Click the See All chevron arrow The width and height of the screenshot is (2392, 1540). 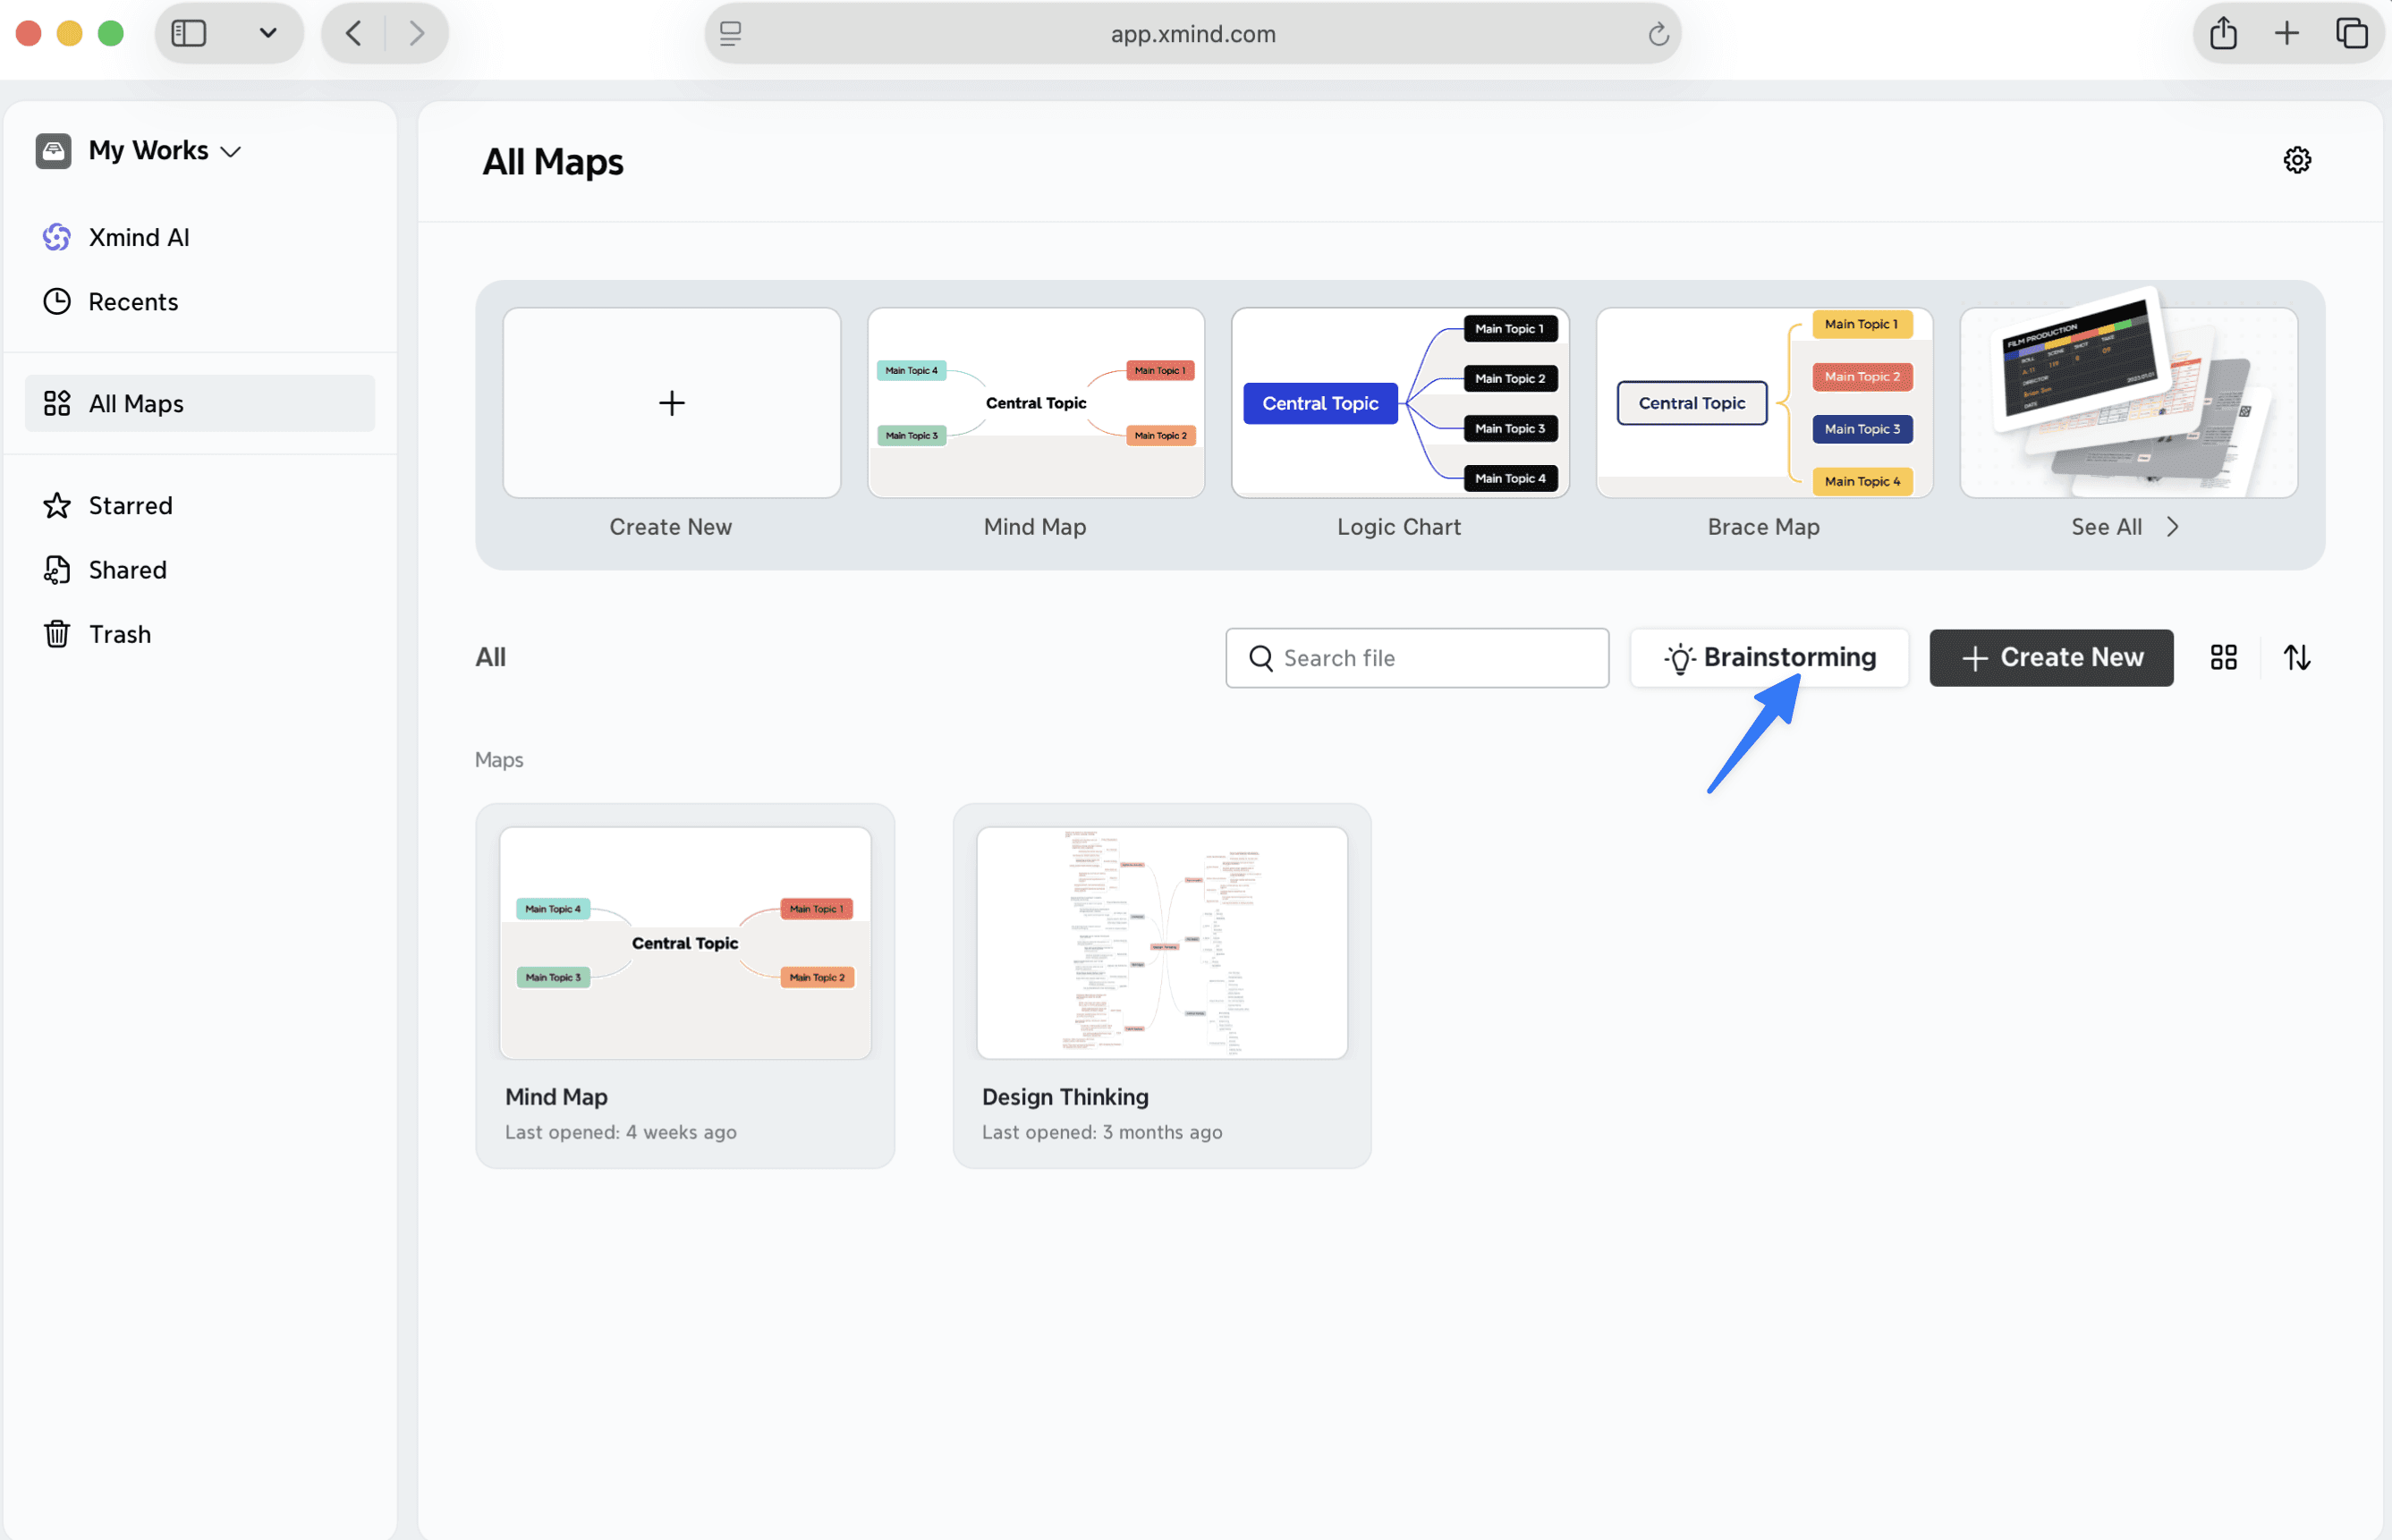(x=2172, y=527)
